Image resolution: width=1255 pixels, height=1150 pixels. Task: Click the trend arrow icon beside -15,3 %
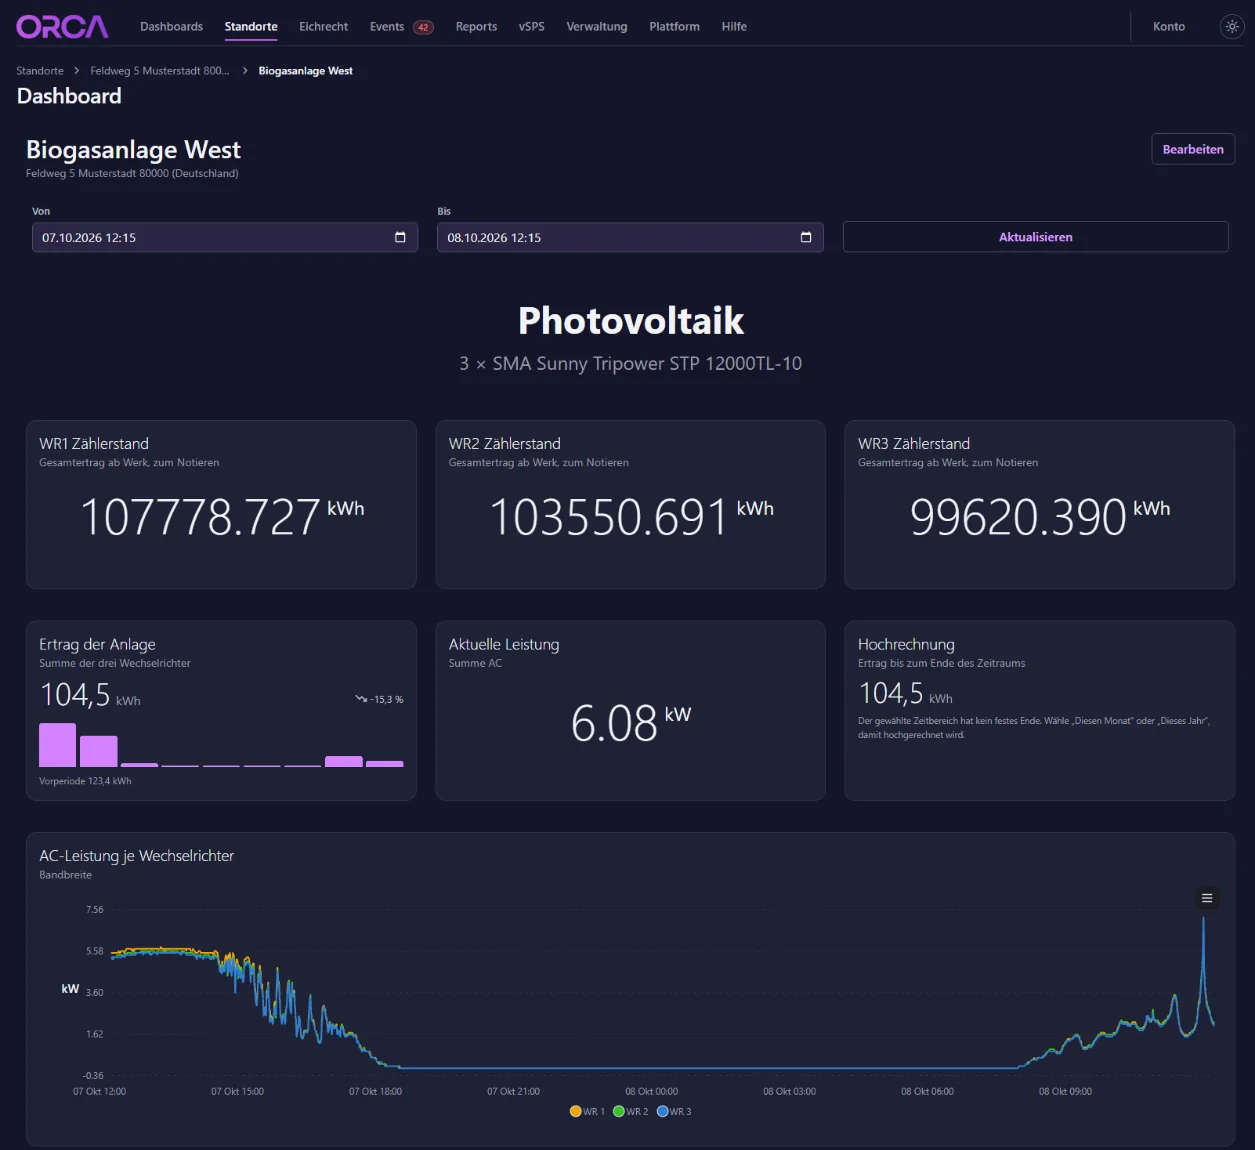tap(361, 699)
